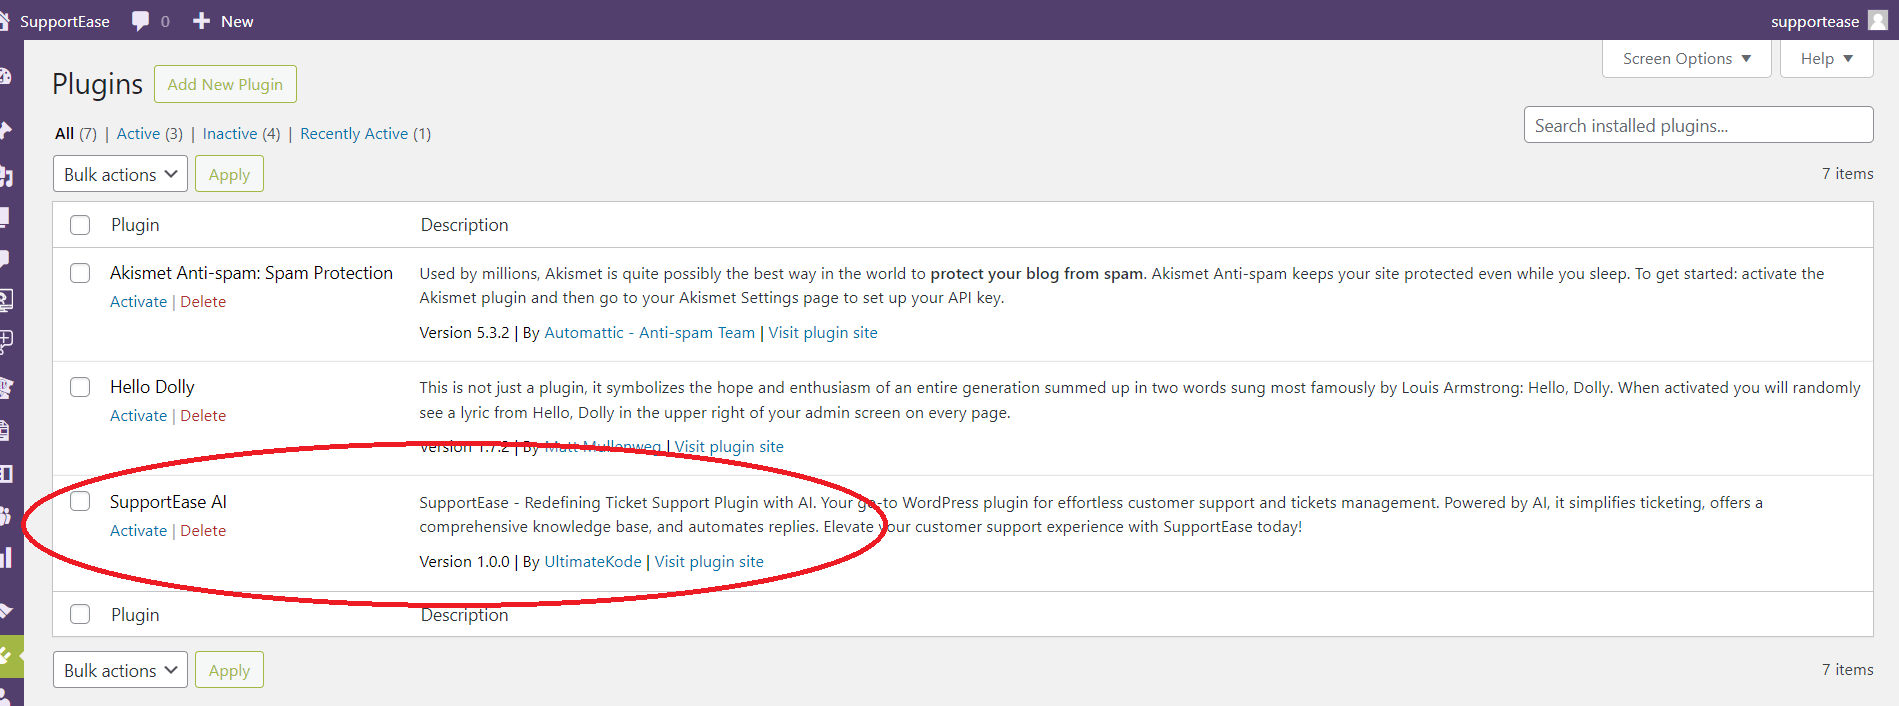This screenshot has width=1899, height=706.
Task: Click the Description column header at top
Action: coord(464,225)
